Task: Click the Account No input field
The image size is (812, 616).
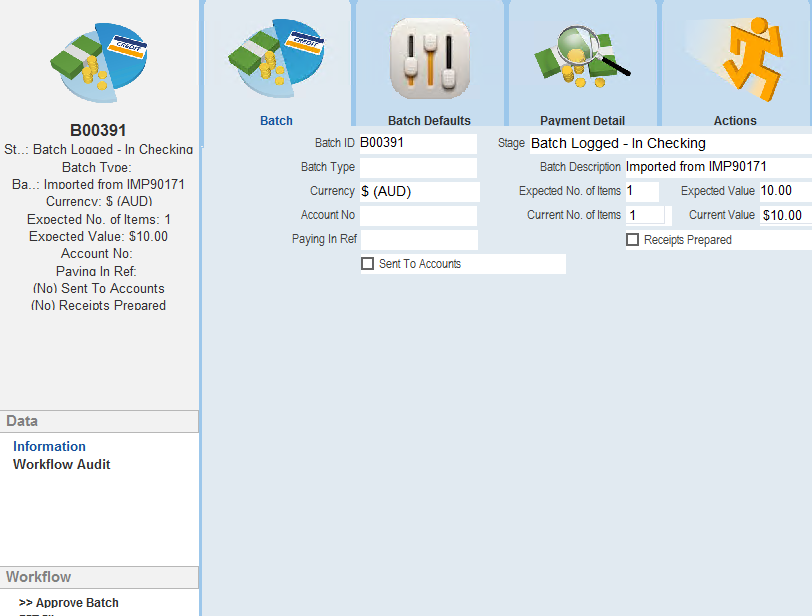Action: click(x=418, y=215)
